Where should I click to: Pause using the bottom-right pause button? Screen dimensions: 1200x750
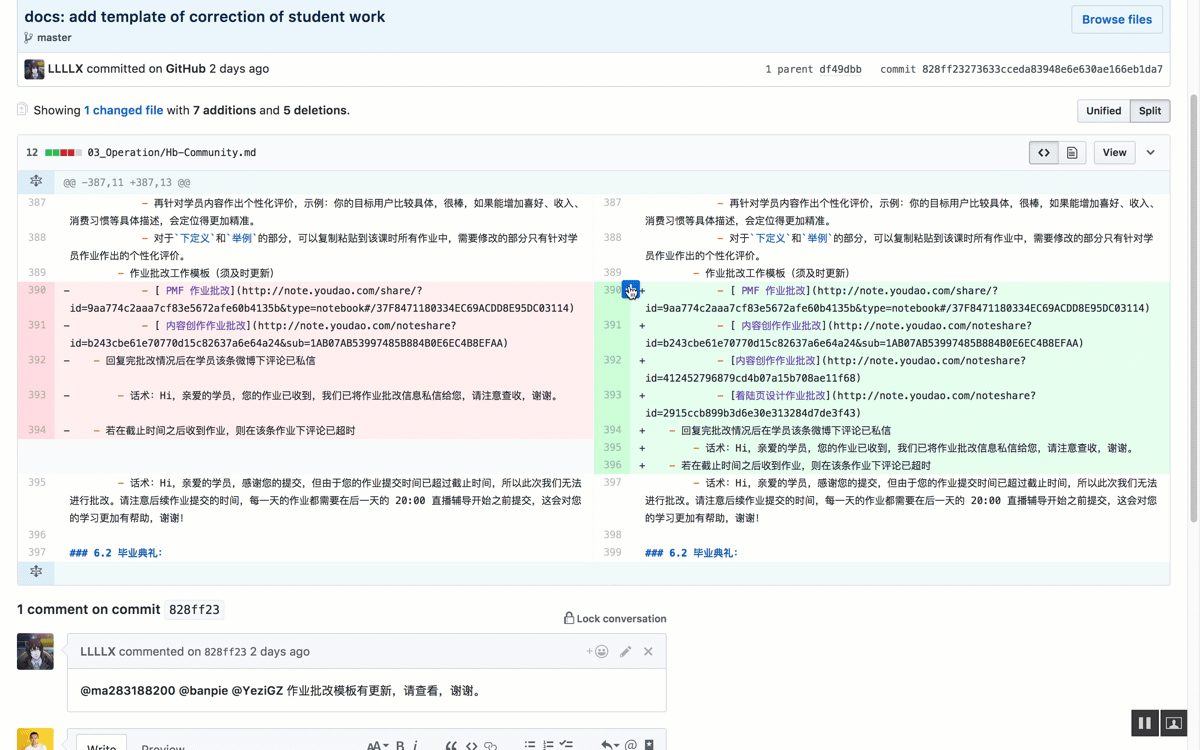tap(1145, 723)
